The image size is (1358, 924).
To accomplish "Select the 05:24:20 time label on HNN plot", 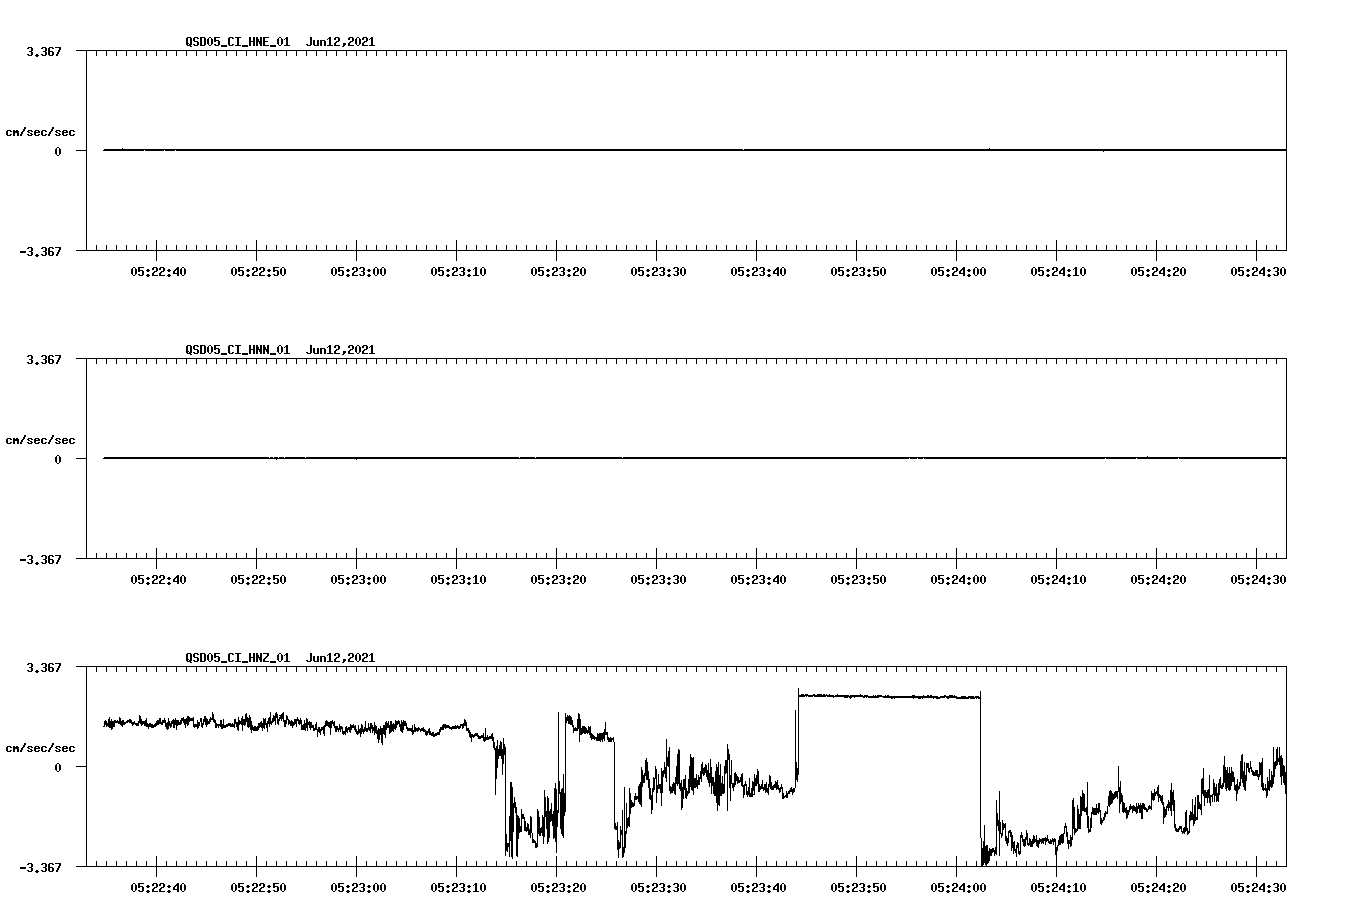I will click(1158, 579).
